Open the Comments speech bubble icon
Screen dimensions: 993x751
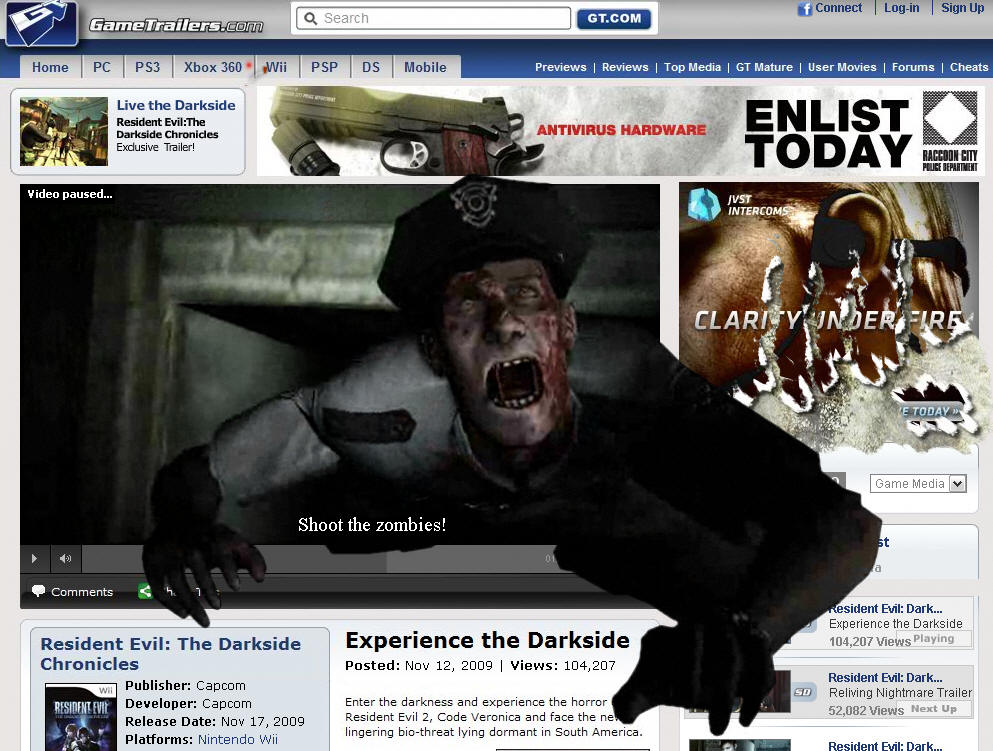(38, 591)
